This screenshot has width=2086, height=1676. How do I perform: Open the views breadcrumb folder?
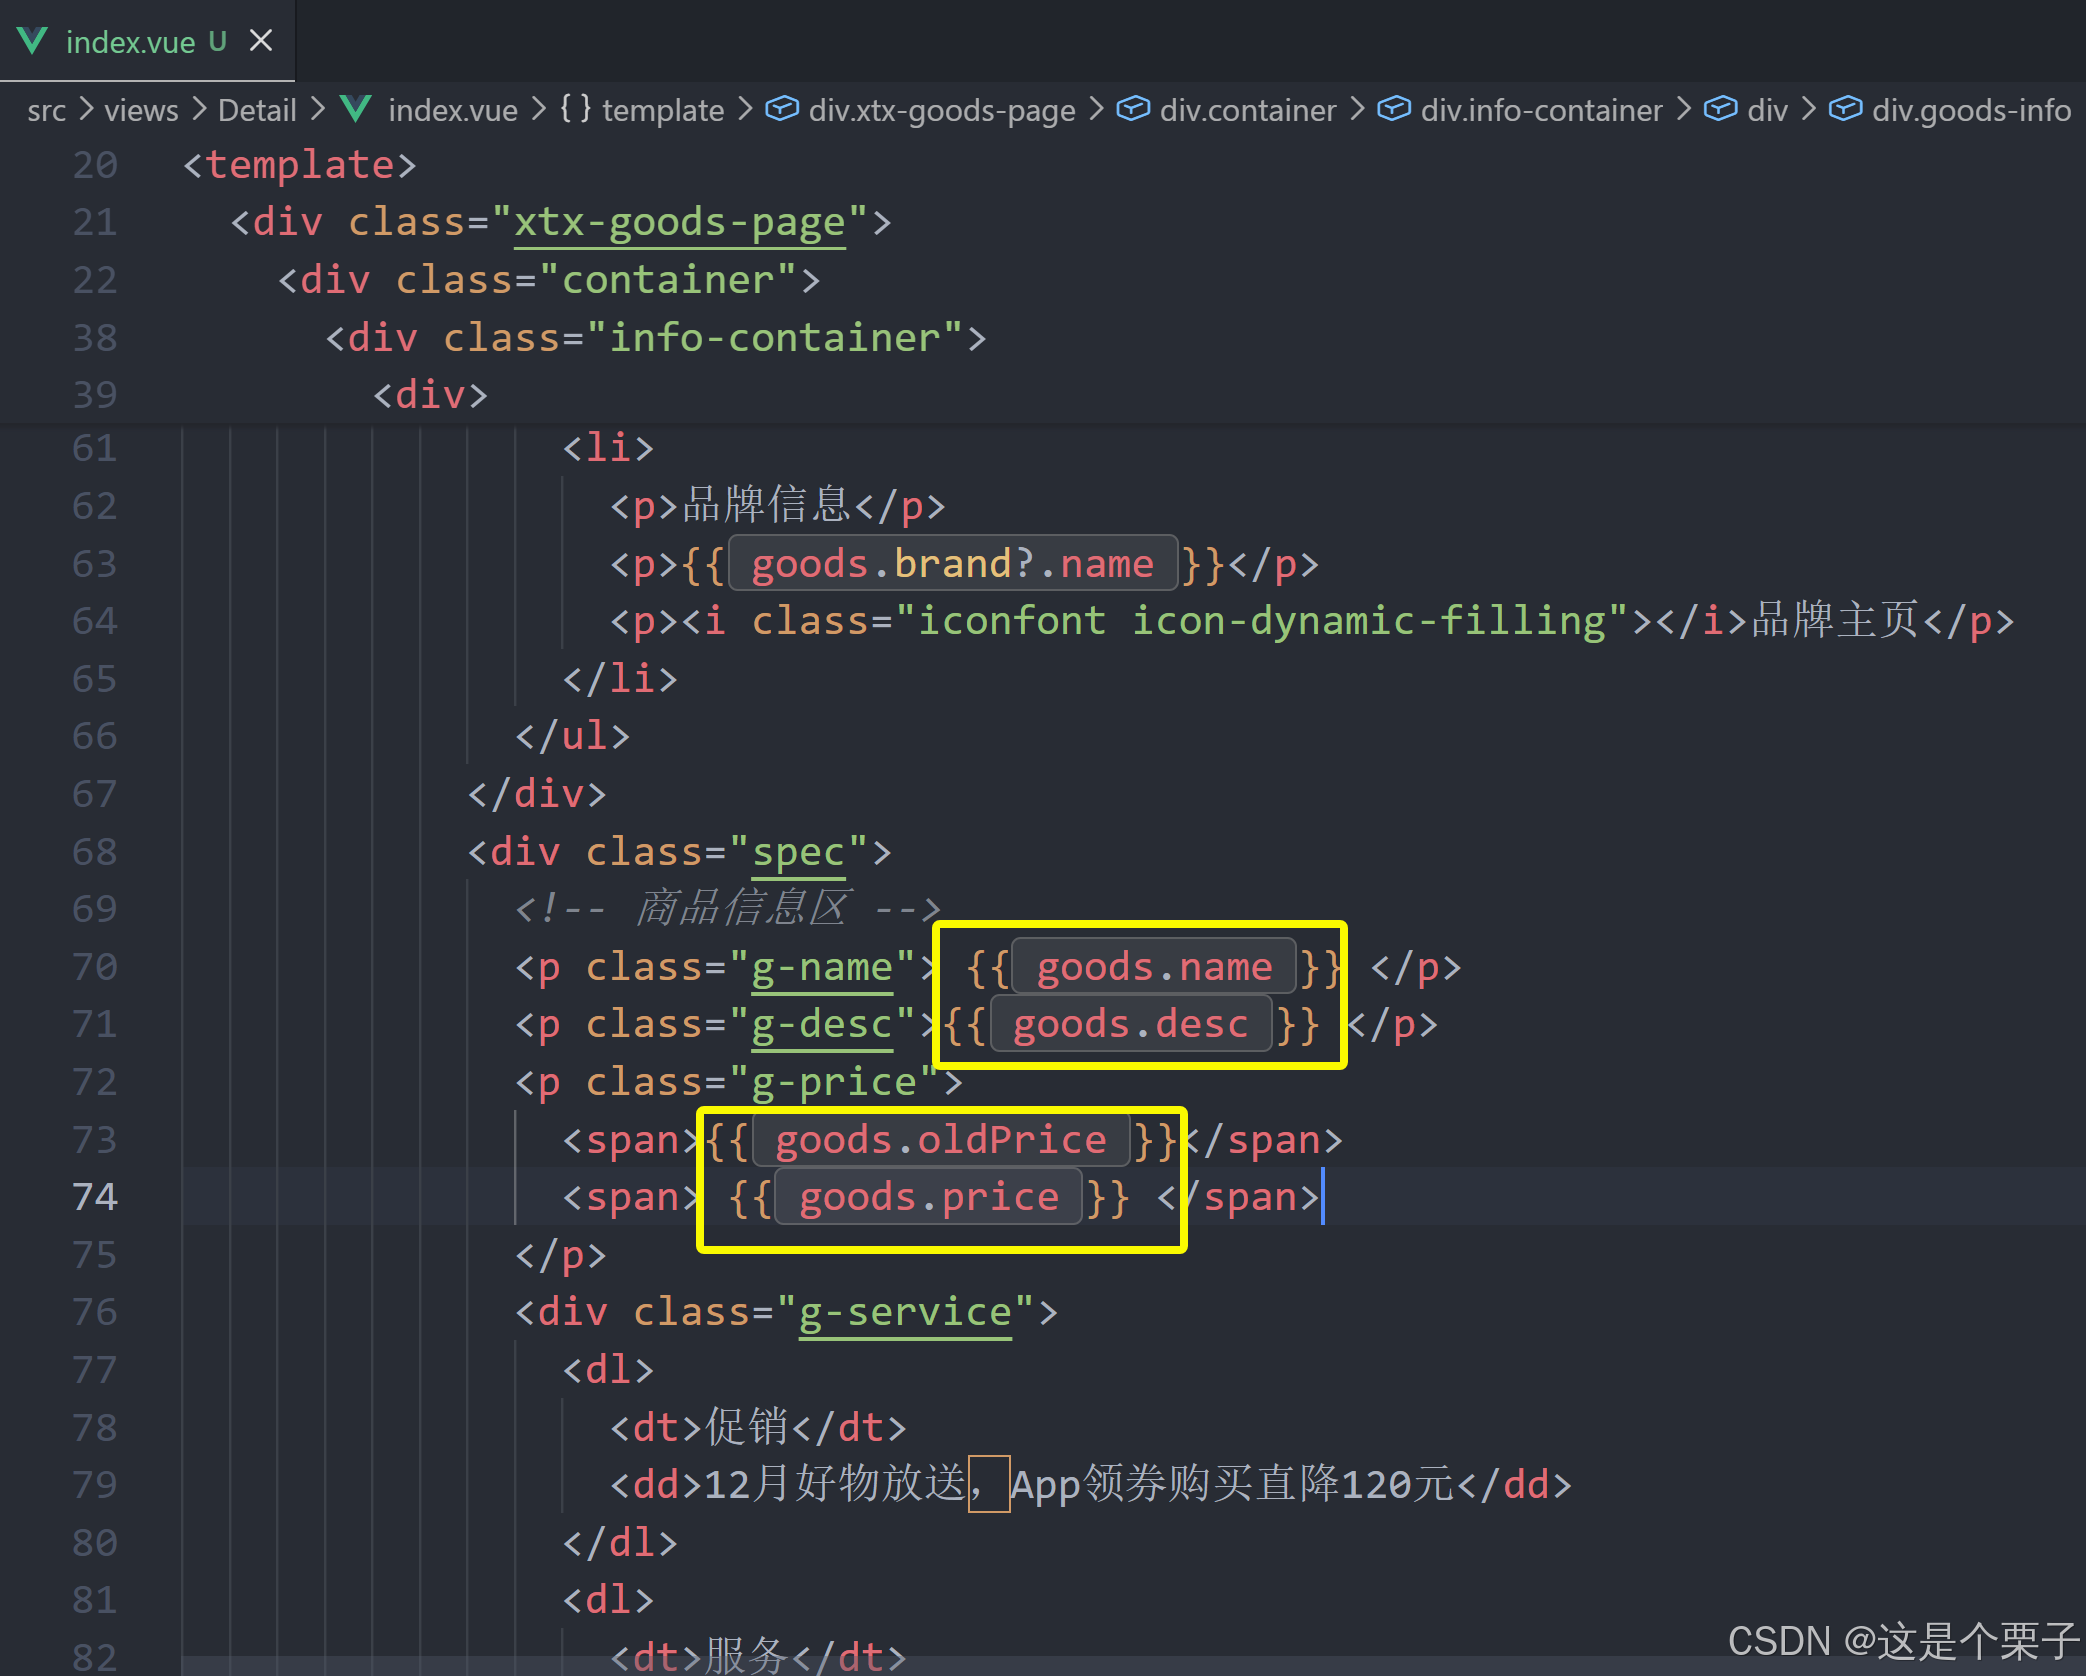coord(141,110)
